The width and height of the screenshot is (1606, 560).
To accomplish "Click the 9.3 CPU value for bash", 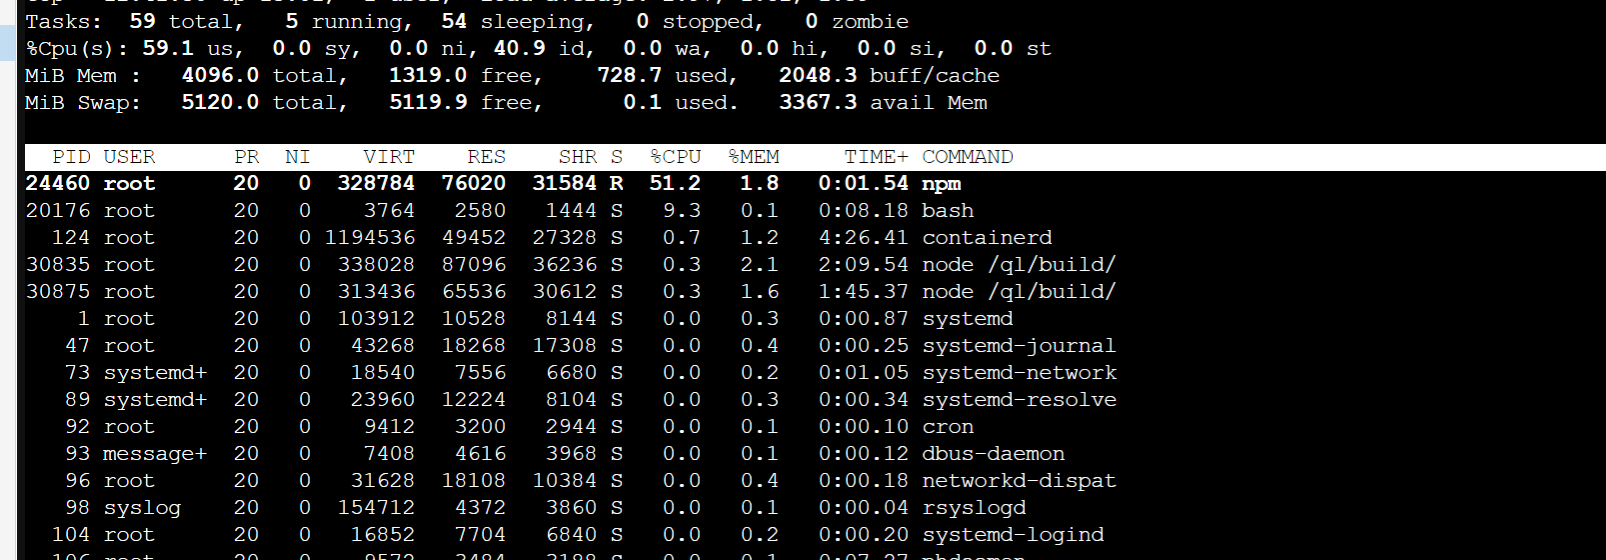I will point(682,211).
